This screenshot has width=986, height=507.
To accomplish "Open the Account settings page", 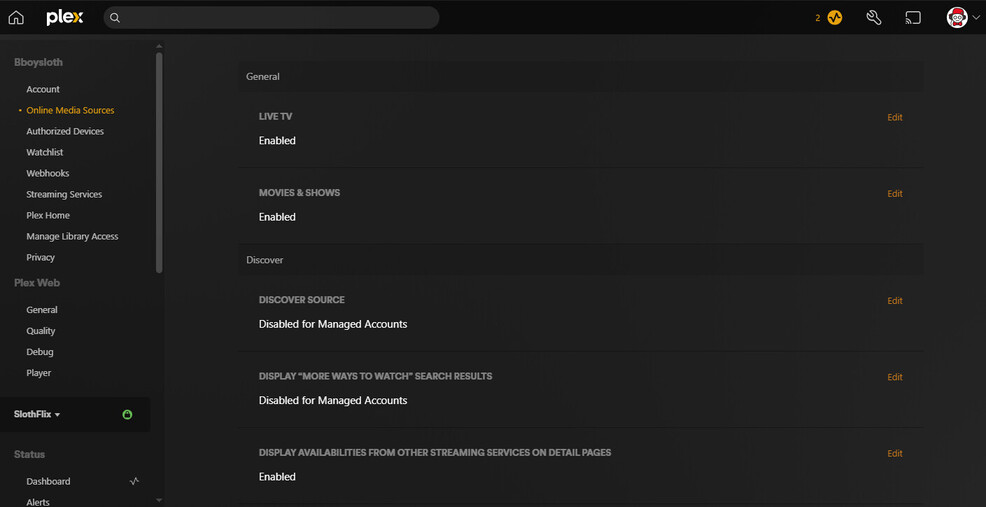I will click(x=43, y=89).
